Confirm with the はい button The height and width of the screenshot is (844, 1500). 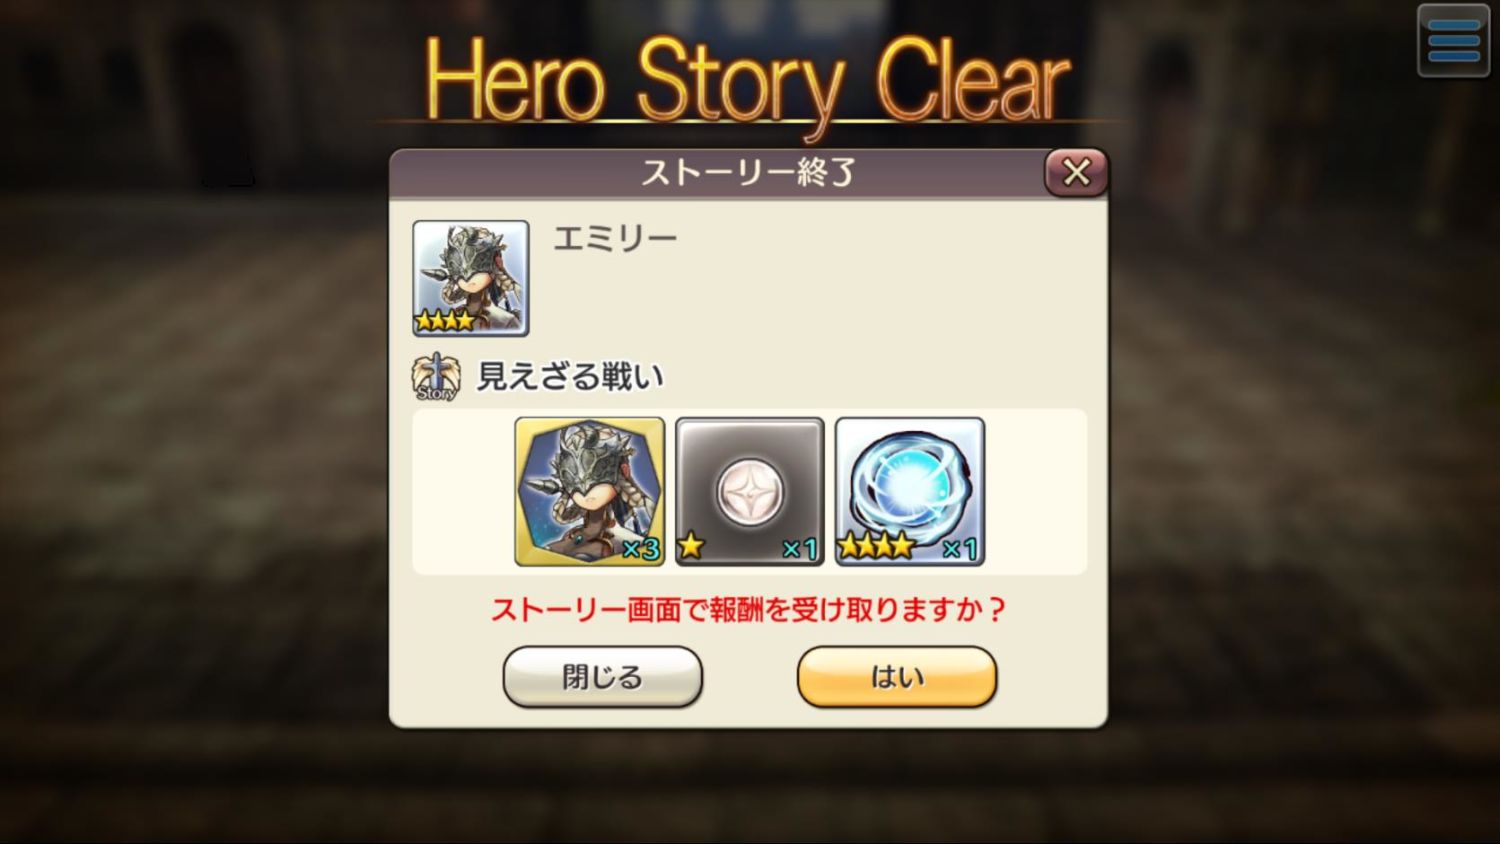pyautogui.click(x=897, y=677)
